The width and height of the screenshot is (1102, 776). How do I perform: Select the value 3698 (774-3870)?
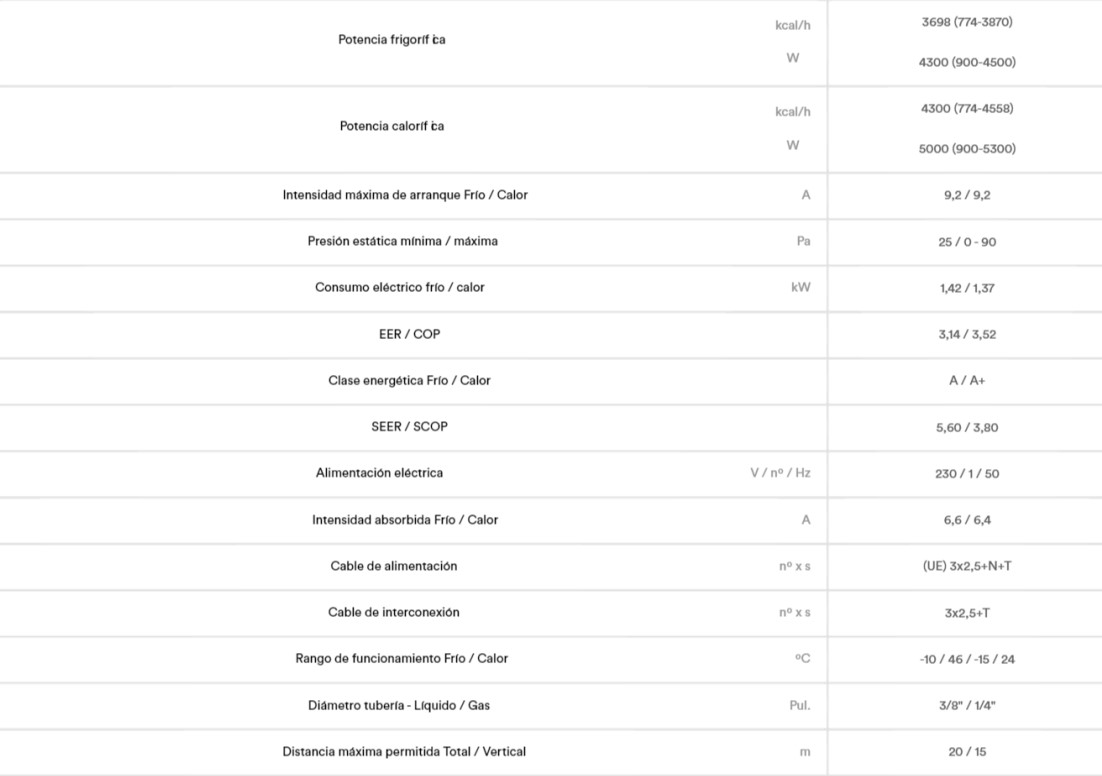tap(967, 22)
